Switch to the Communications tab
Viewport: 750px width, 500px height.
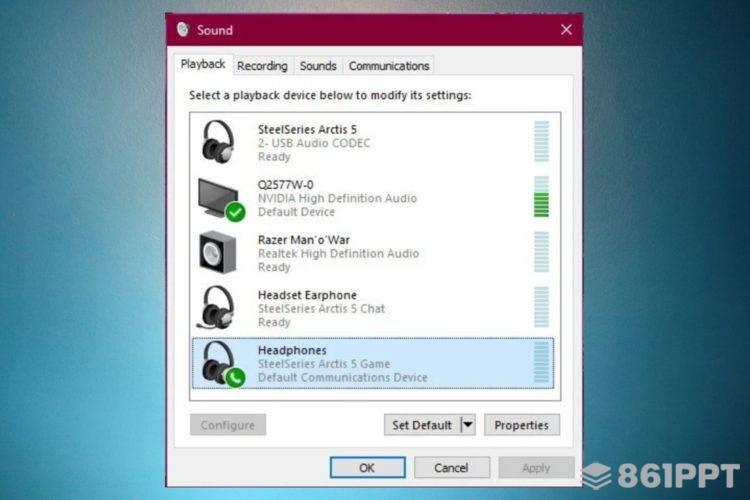point(389,66)
